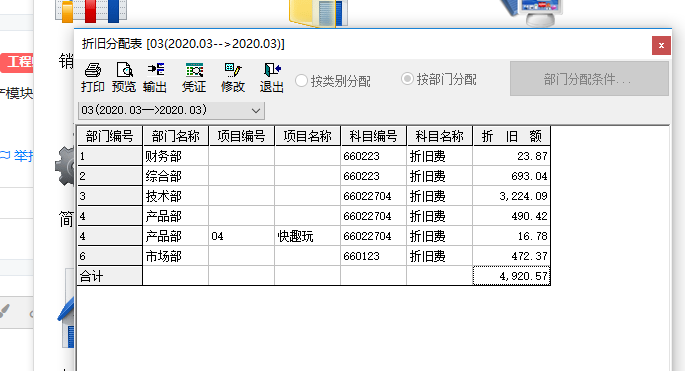The height and width of the screenshot is (371, 685).
Task: Click the gear icon behind the dialog
Action: click(x=65, y=166)
